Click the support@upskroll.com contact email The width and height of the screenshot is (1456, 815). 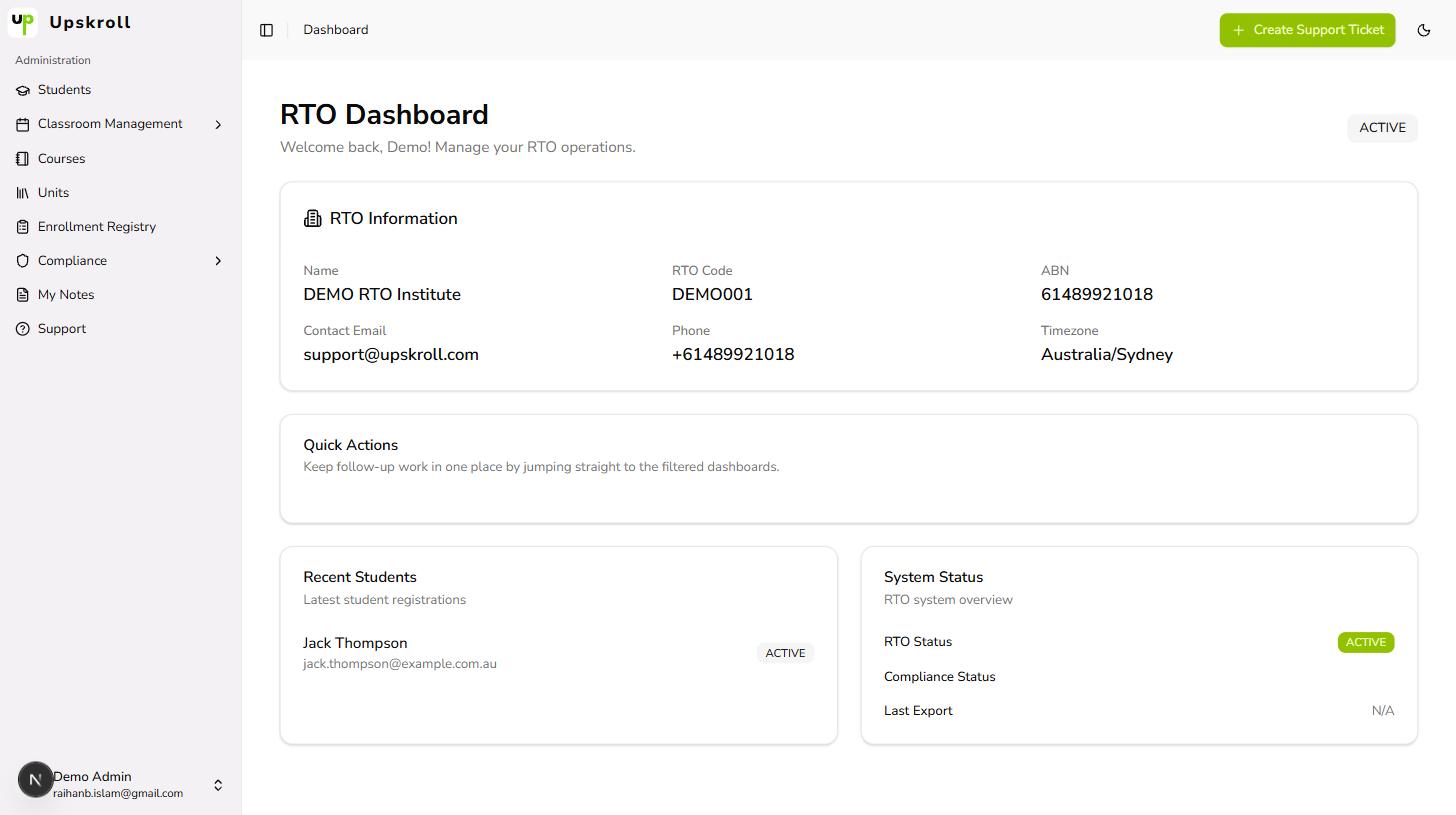tap(391, 355)
